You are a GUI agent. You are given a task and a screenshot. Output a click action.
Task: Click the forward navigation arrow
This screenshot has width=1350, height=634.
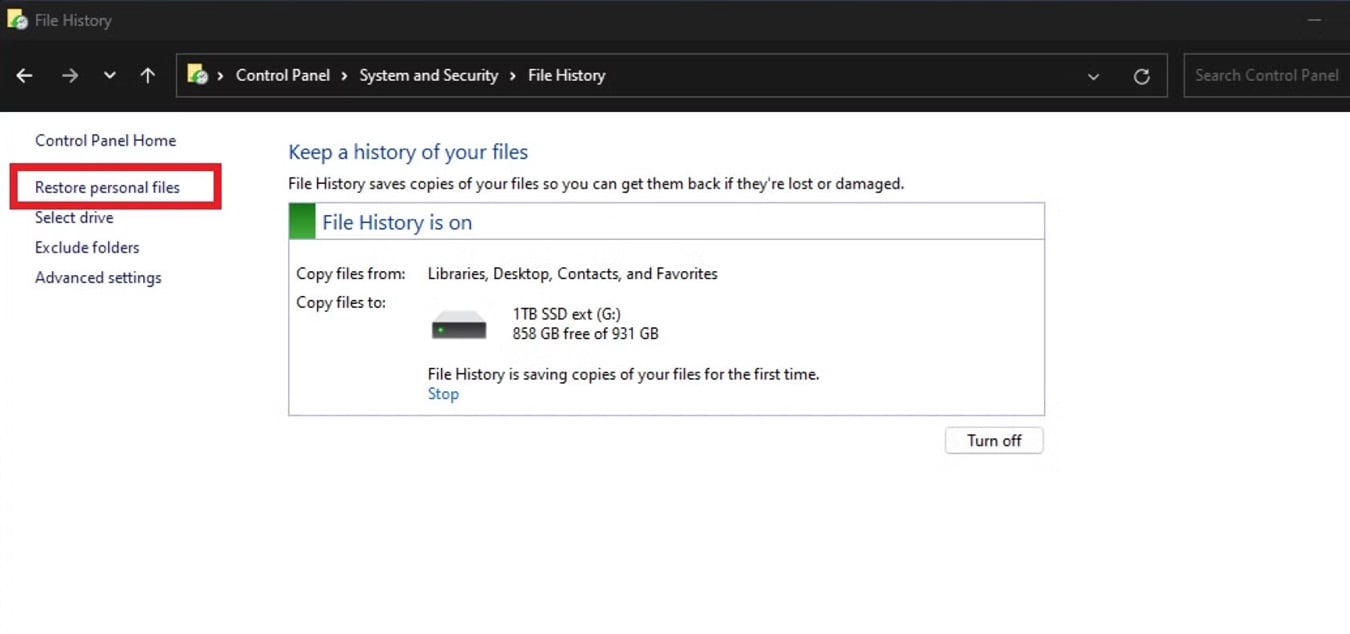click(x=69, y=76)
